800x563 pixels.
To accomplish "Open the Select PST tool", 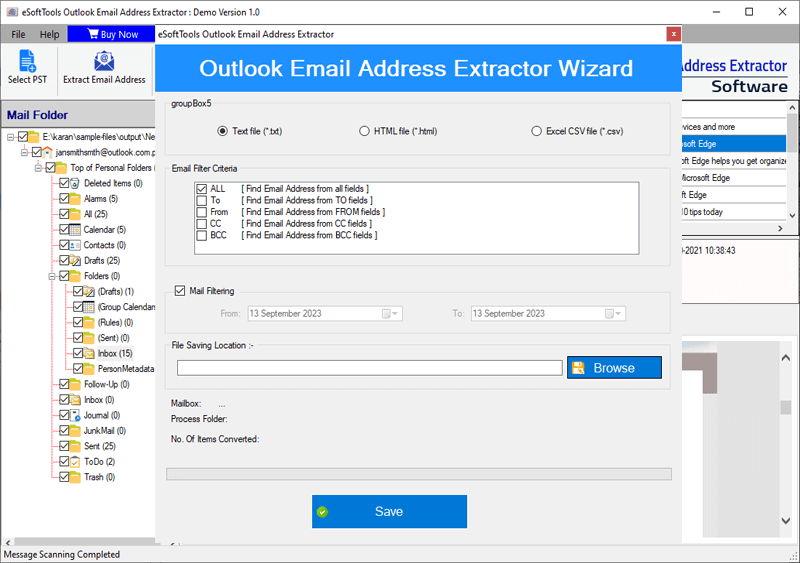I will (27, 67).
